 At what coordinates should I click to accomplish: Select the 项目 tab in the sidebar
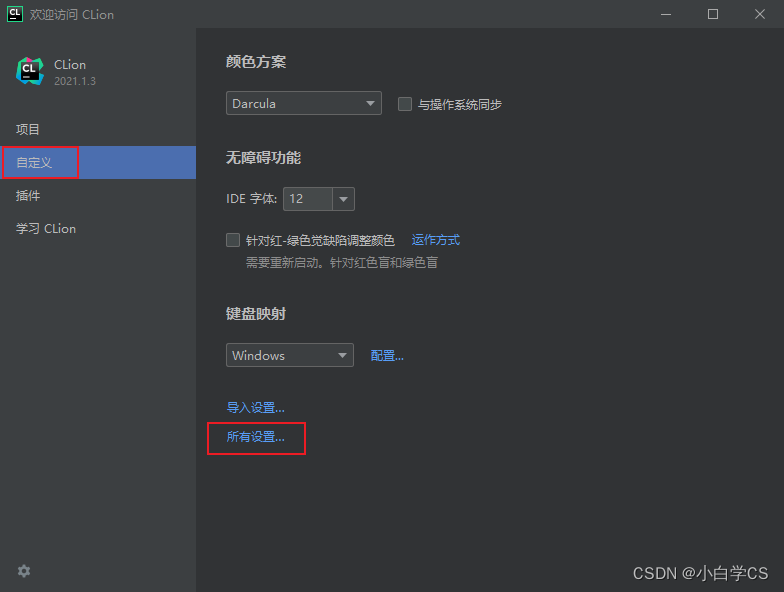point(98,130)
